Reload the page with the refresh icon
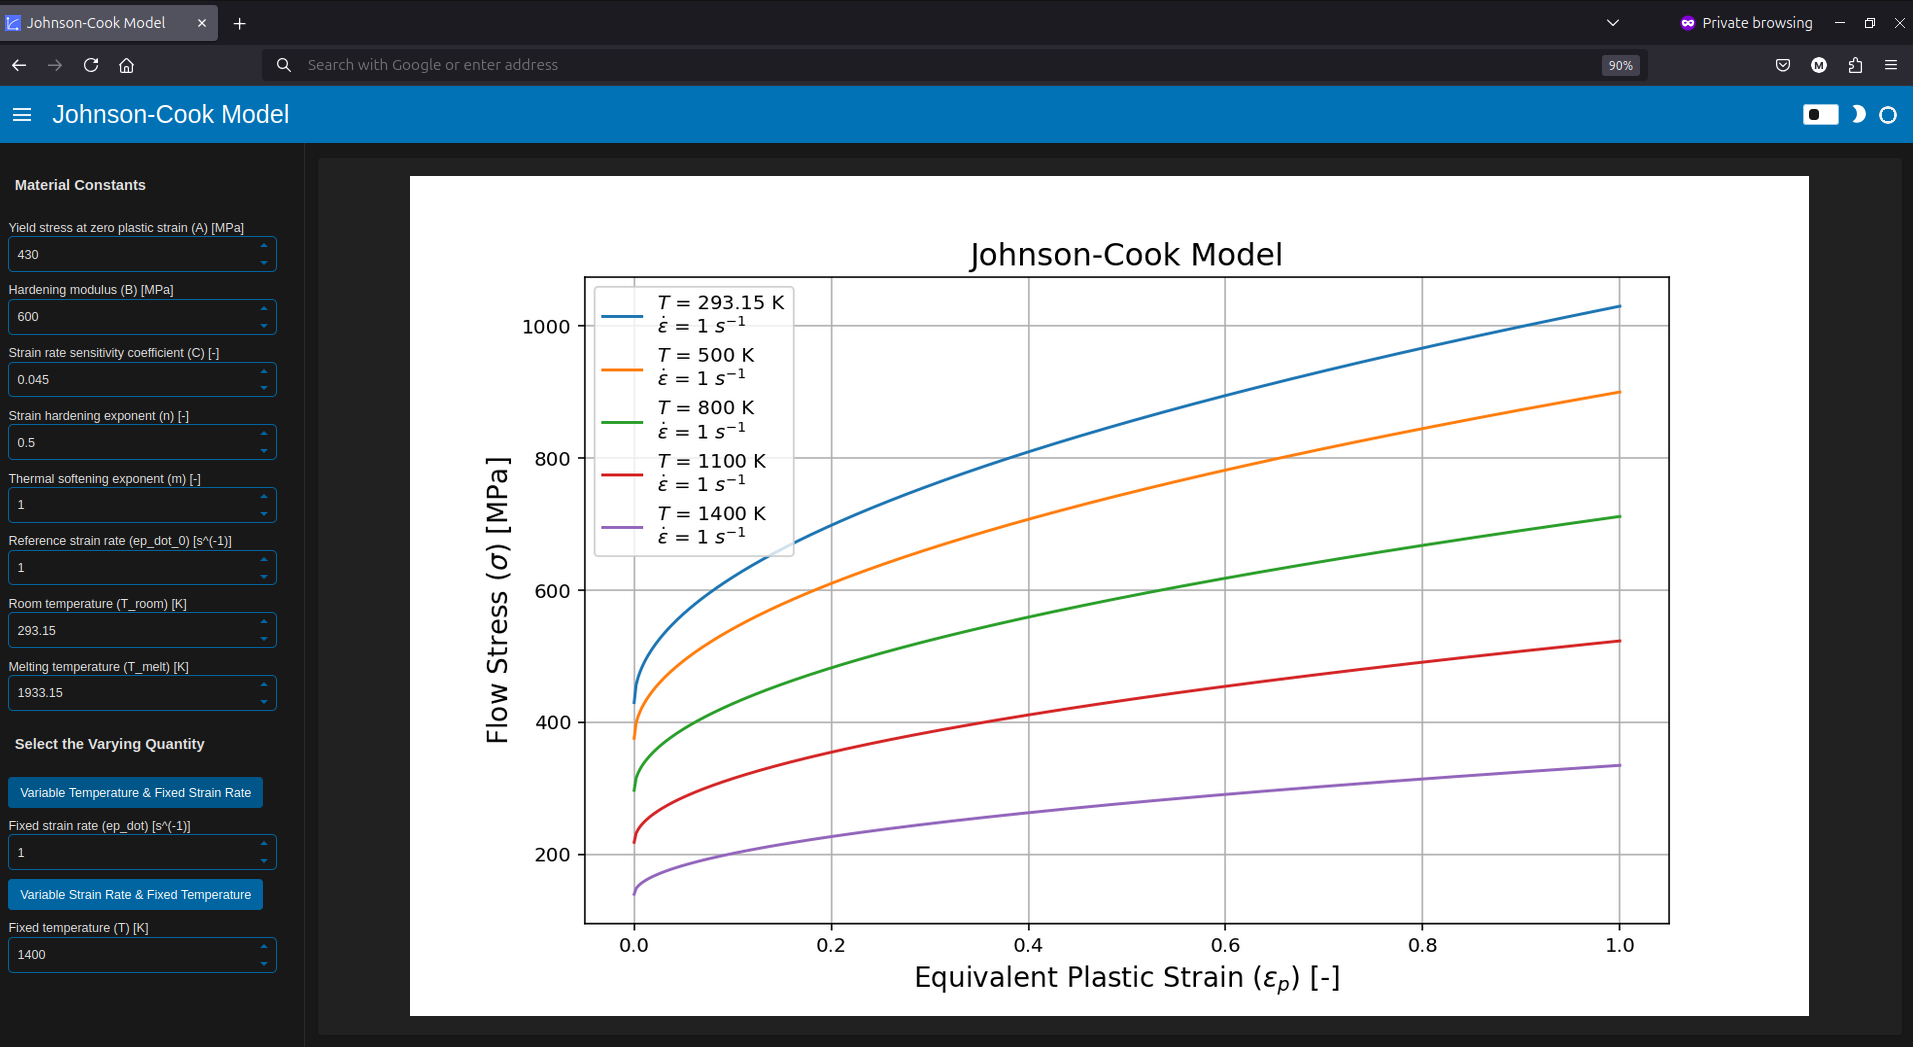Viewport: 1913px width, 1047px height. [x=91, y=65]
